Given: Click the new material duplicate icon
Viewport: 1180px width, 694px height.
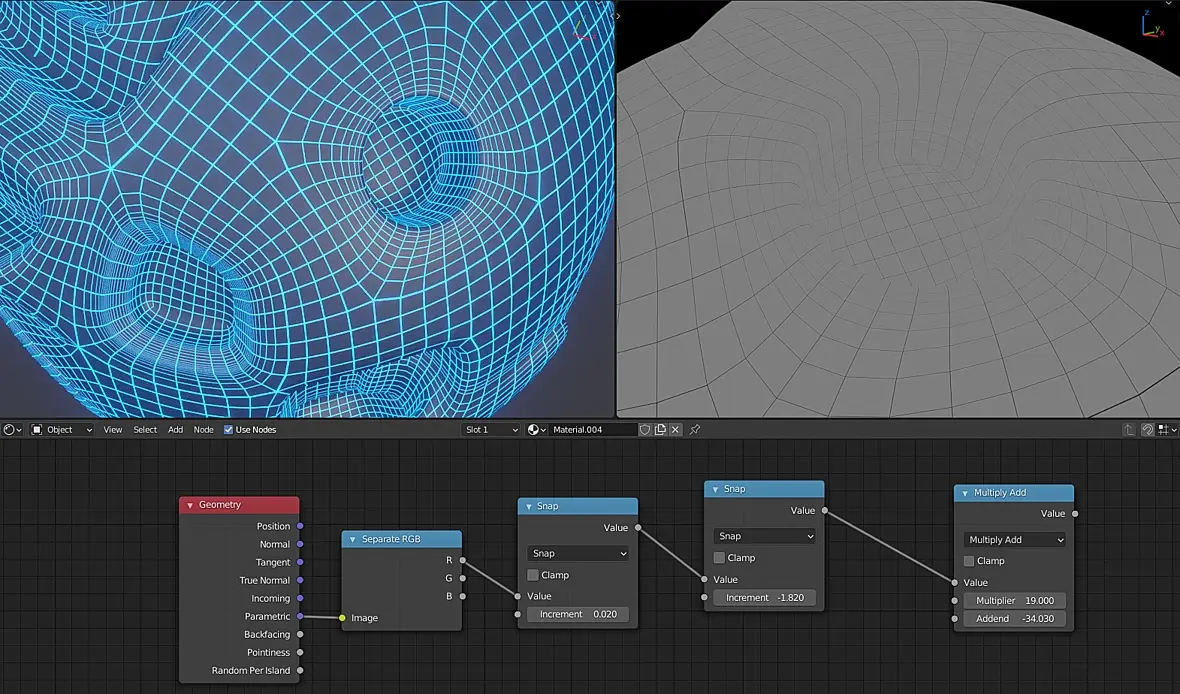Looking at the screenshot, I should point(660,429).
